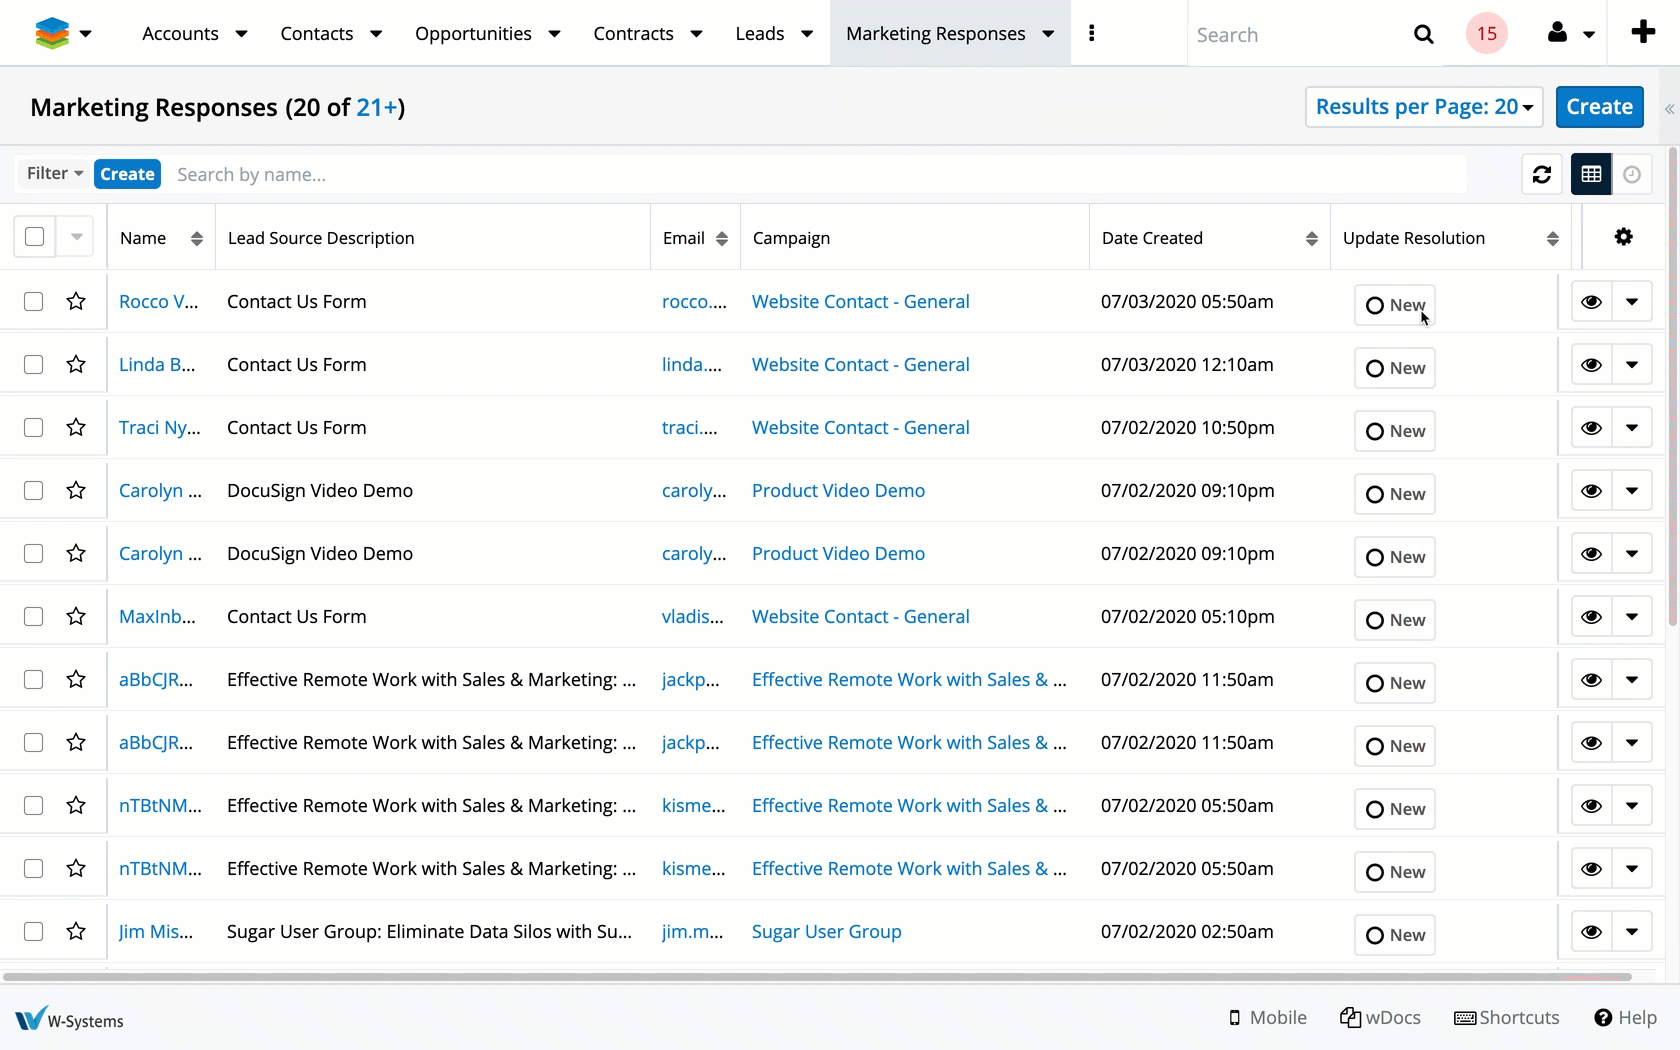Open the user profile icon menu

pyautogui.click(x=1557, y=33)
